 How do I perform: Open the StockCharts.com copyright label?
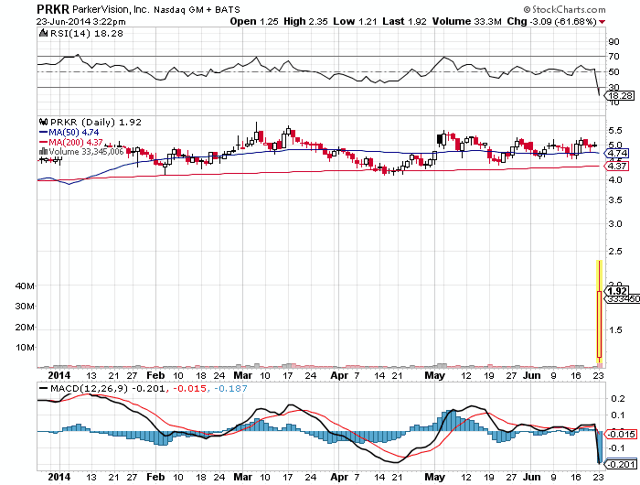564,9
